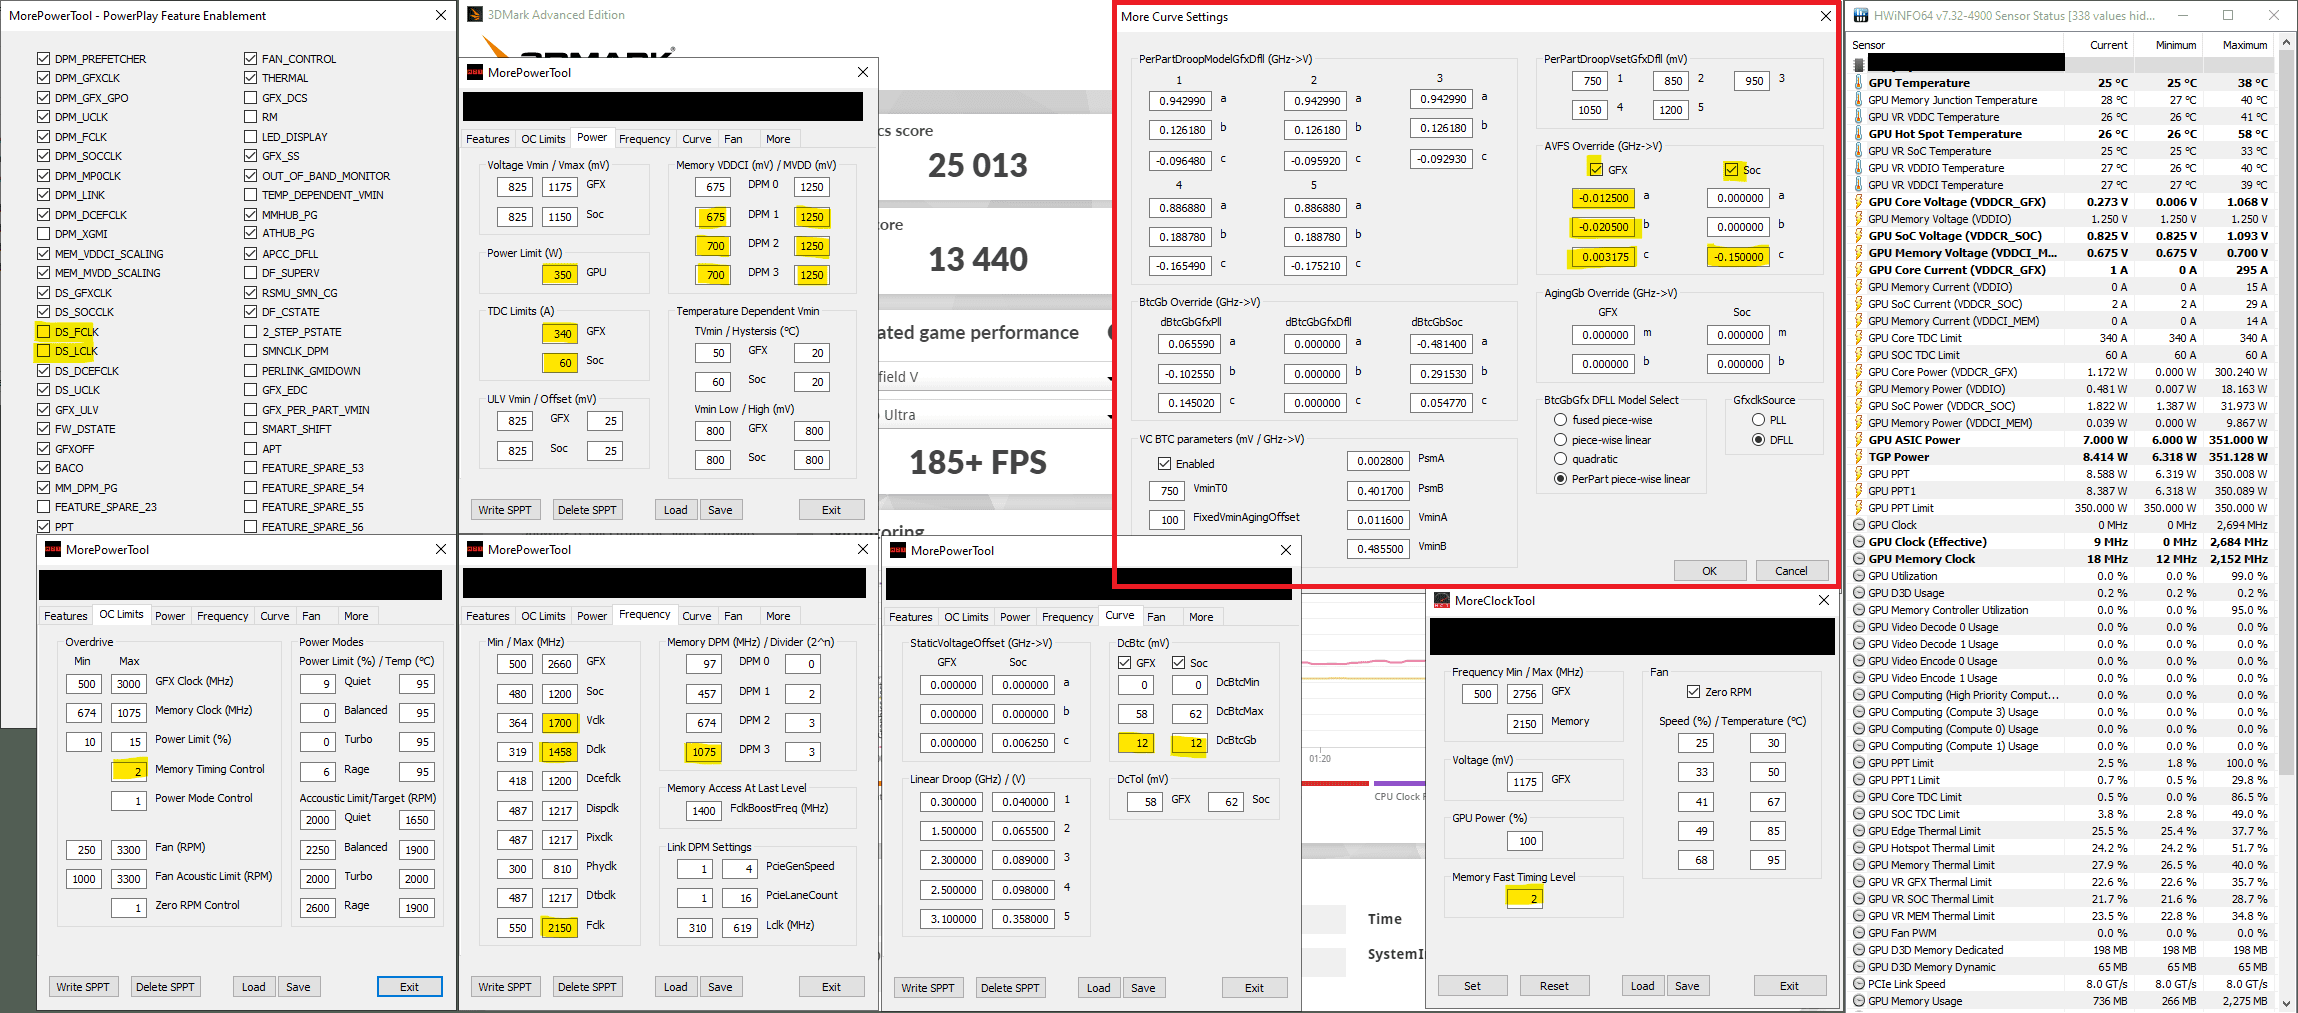This screenshot has width=2298, height=1013.
Task: Check the GFX_DCS feature checkbox
Action: point(250,98)
